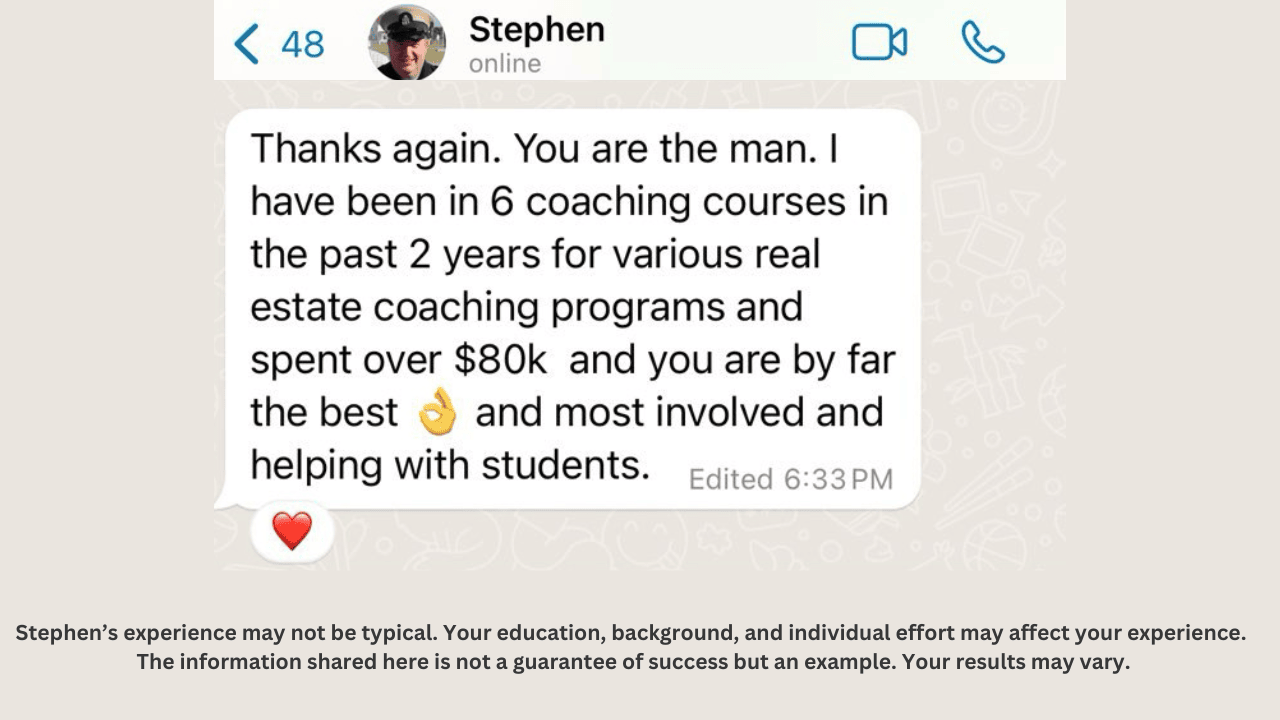The image size is (1280, 720).
Task: Tap the back chevron arrow
Action: click(x=245, y=44)
